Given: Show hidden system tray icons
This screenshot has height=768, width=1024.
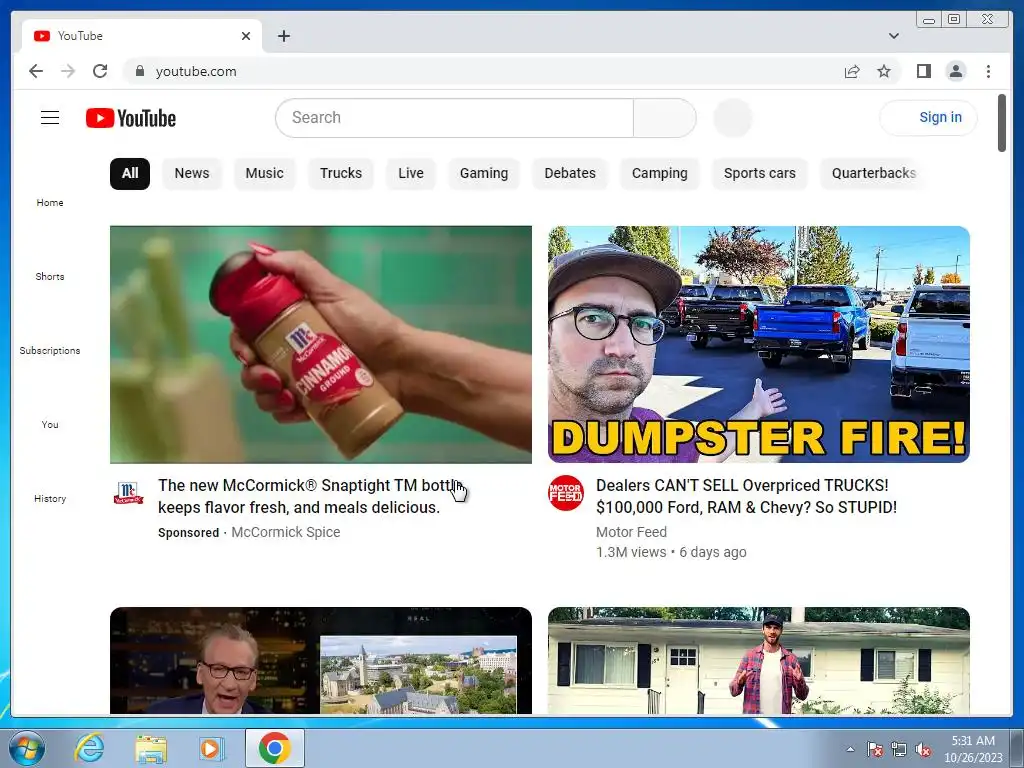Looking at the screenshot, I should [850, 749].
